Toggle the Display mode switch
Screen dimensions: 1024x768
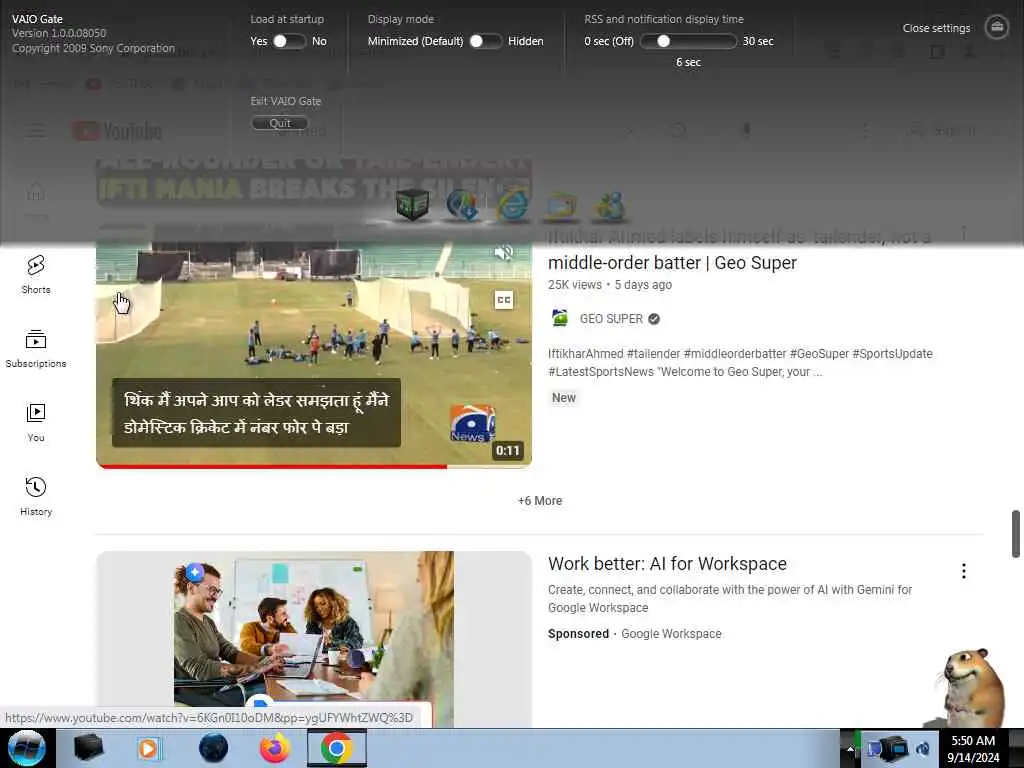pyautogui.click(x=486, y=41)
